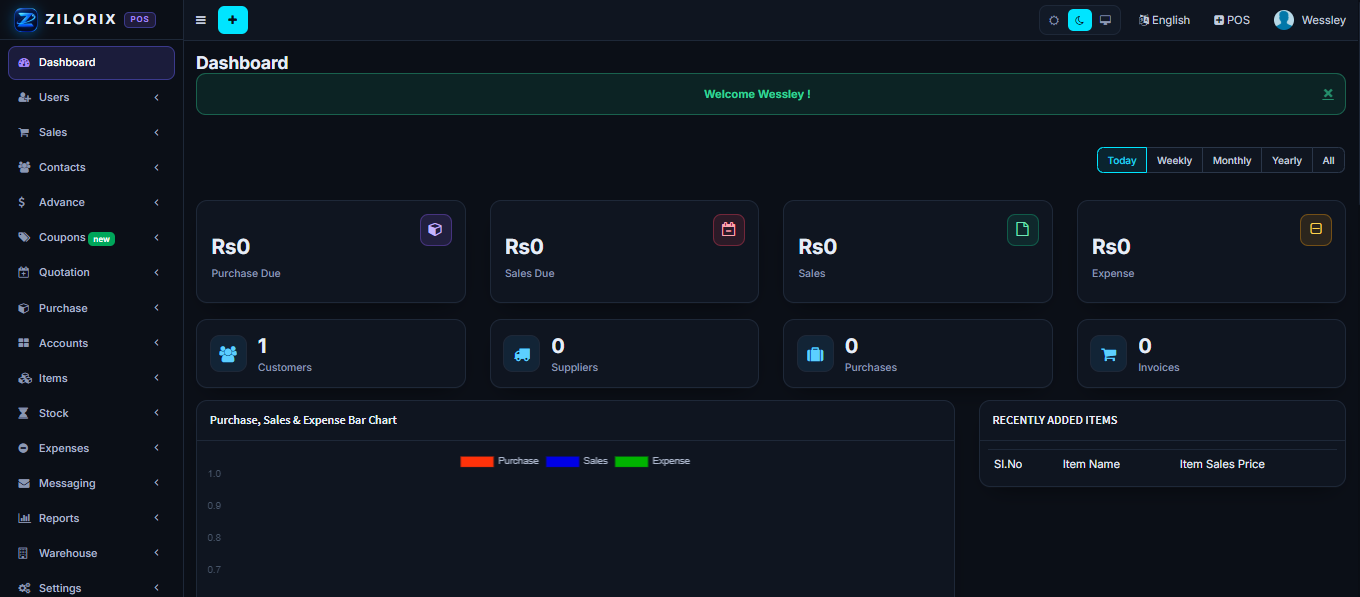Click the Quotation calendar sidebar icon
The width and height of the screenshot is (1360, 597).
[24, 272]
